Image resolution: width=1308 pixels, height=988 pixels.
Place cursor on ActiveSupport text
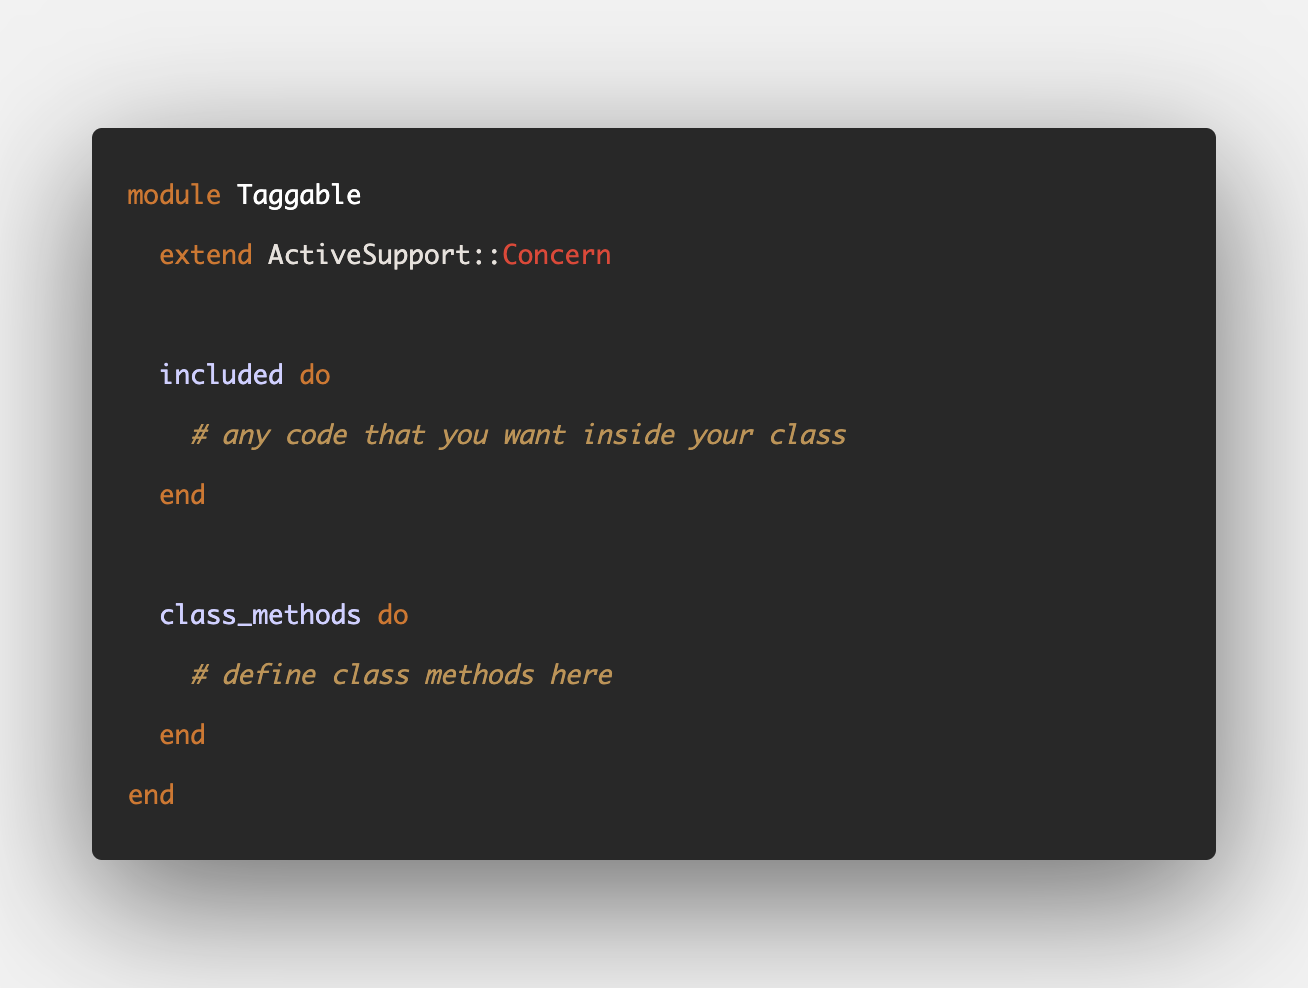tap(369, 256)
